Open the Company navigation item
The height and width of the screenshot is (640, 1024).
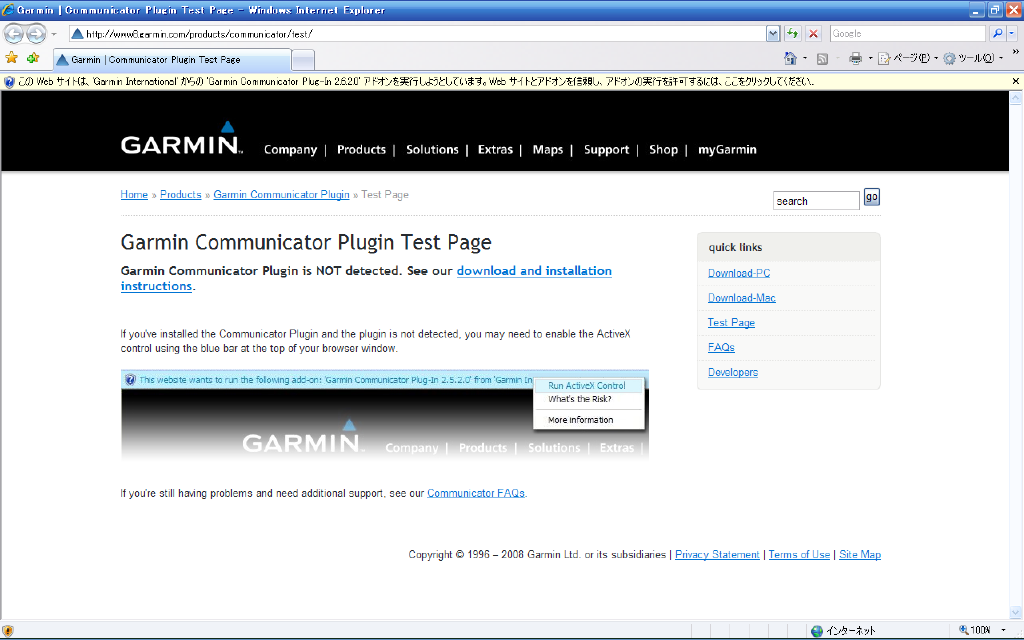pyautogui.click(x=290, y=150)
